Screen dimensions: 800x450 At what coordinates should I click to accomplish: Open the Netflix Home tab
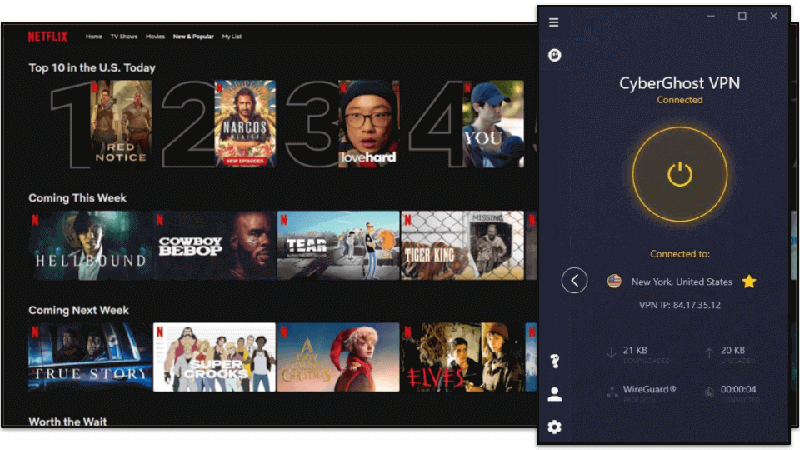click(x=94, y=37)
